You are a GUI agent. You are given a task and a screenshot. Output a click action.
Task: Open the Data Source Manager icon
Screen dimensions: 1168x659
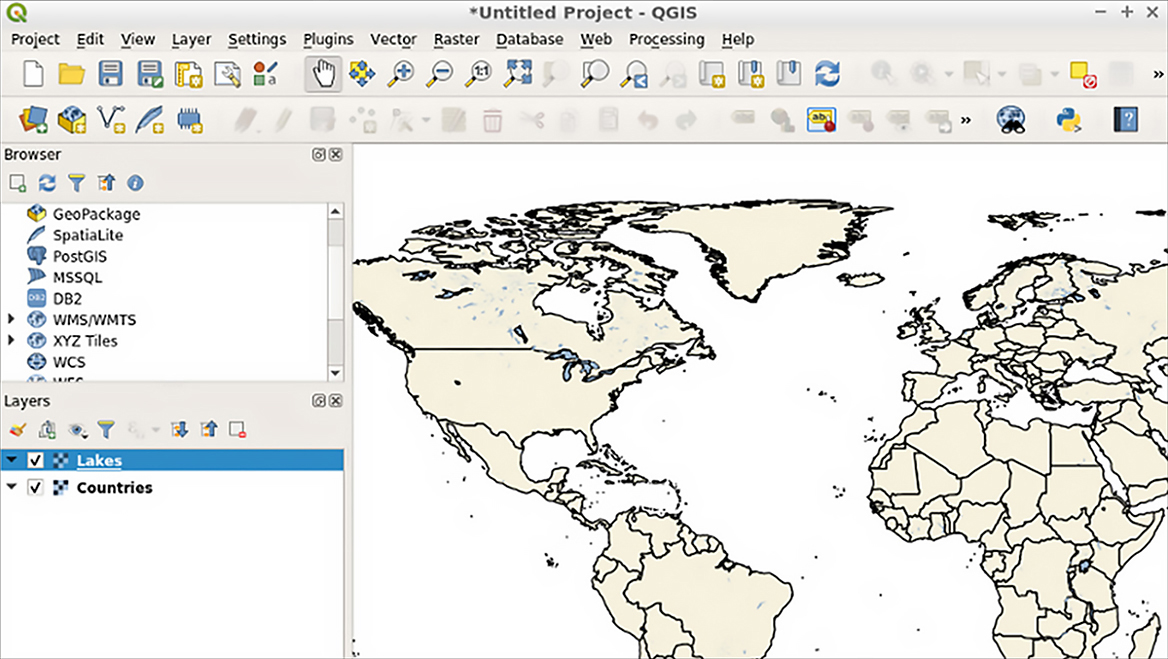click(34, 119)
